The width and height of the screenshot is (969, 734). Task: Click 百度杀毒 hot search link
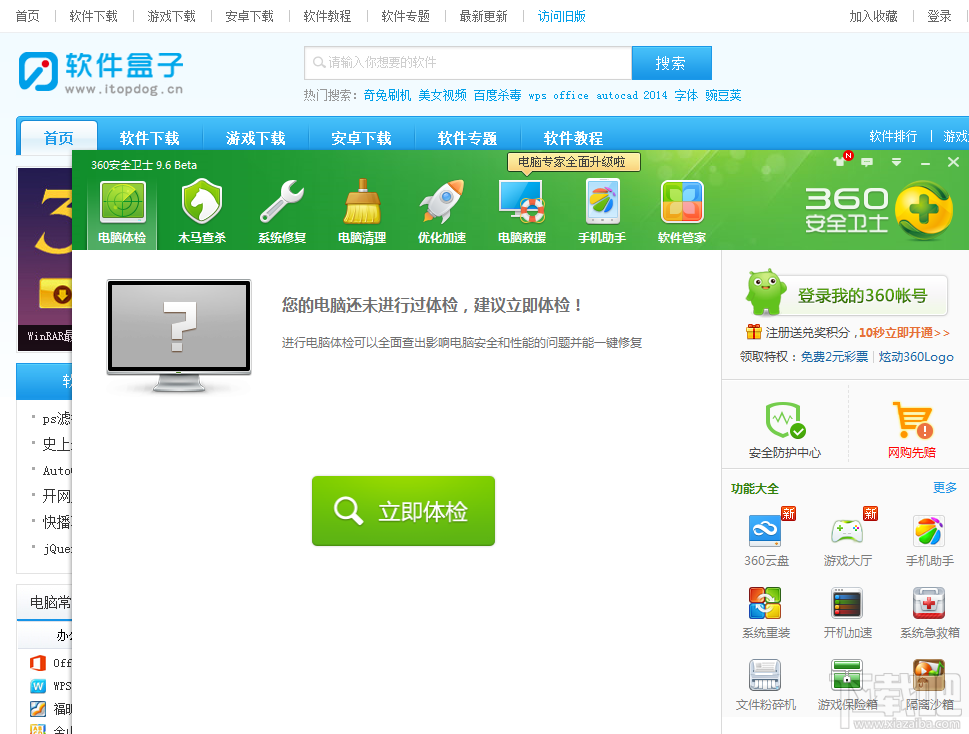pyautogui.click(x=497, y=95)
